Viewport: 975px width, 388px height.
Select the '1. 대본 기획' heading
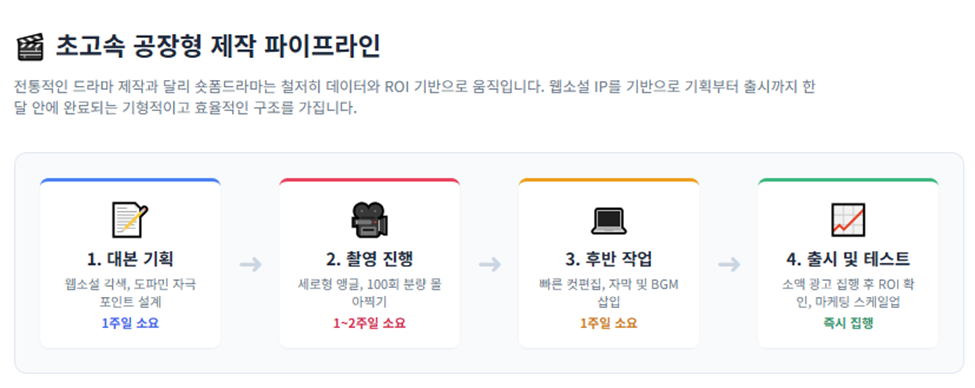[130, 260]
